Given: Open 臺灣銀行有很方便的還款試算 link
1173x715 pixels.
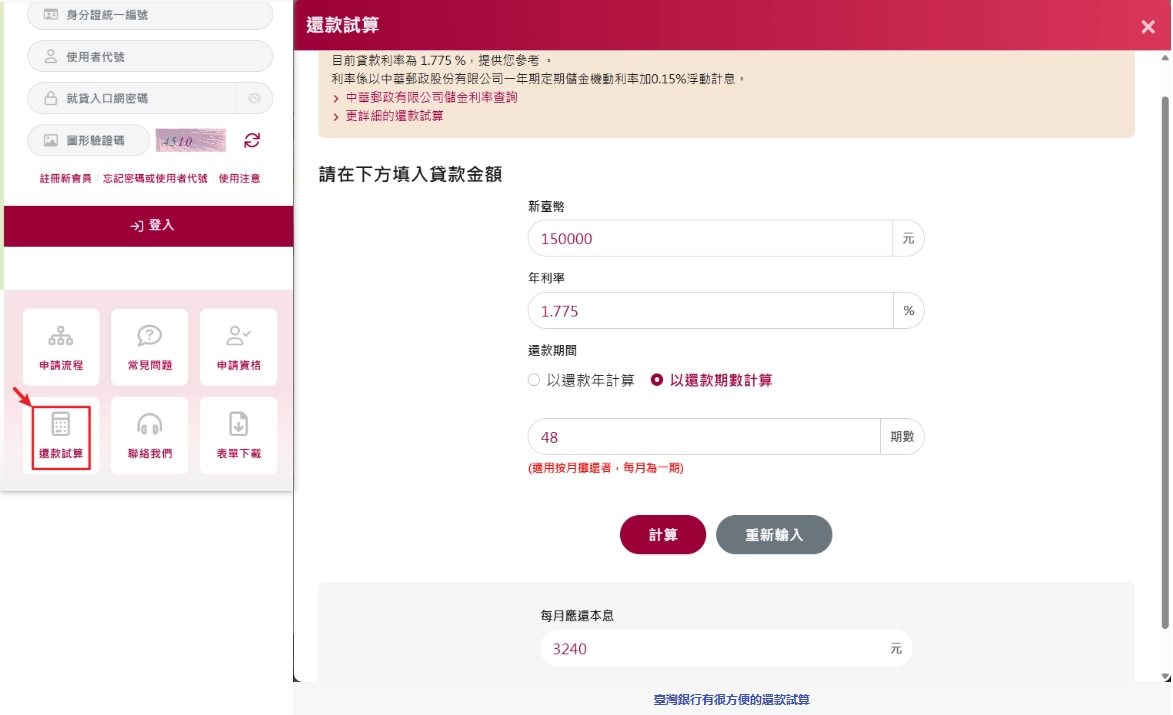Looking at the screenshot, I should [732, 699].
